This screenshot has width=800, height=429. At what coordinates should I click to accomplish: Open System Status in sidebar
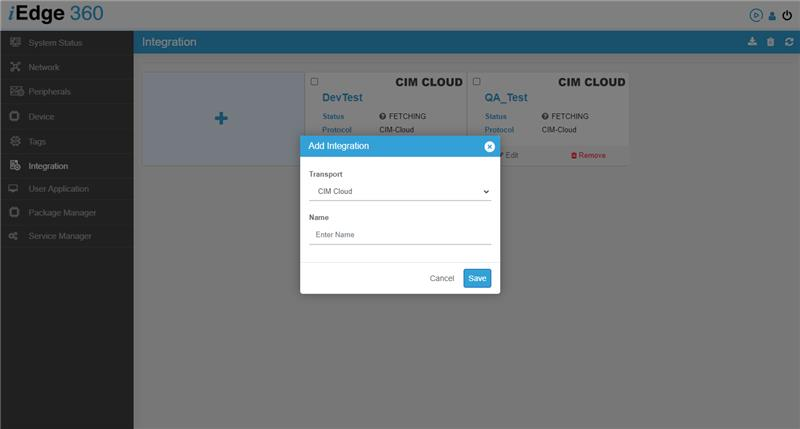point(56,43)
